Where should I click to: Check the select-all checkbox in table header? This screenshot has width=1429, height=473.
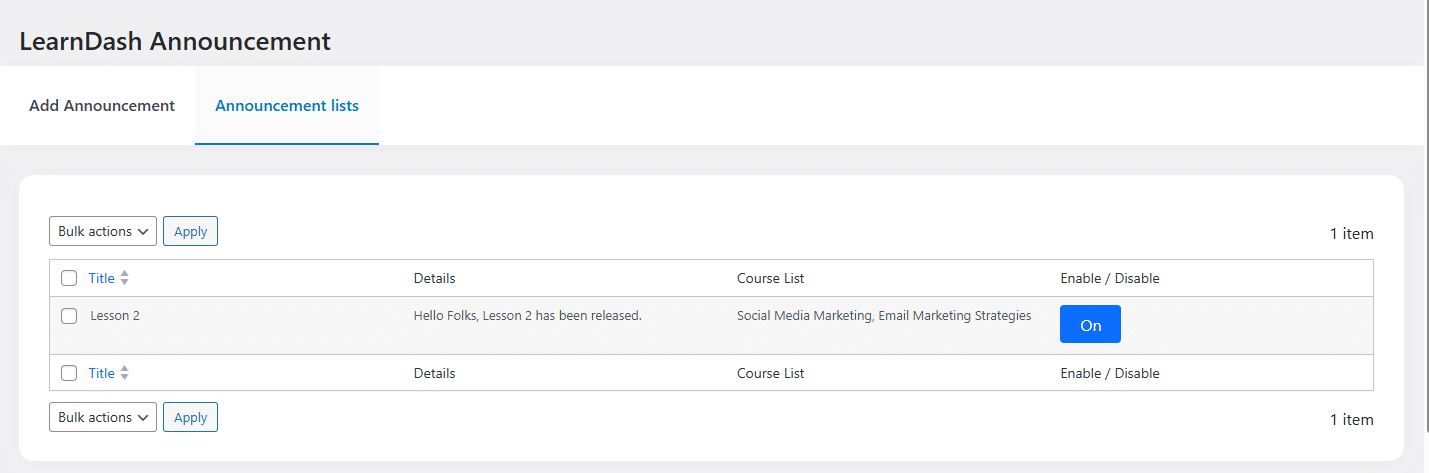tap(69, 278)
